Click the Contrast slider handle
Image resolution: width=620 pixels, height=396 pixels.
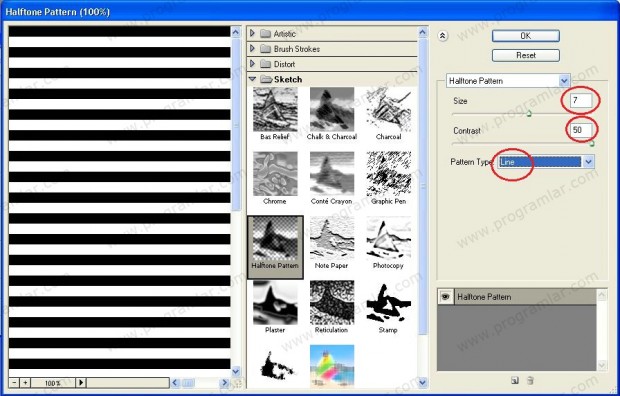point(592,144)
